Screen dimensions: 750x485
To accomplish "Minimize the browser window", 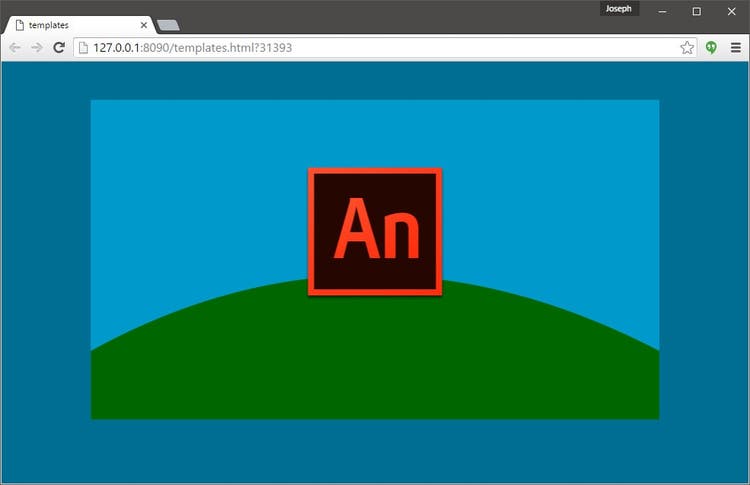I will pos(662,10).
